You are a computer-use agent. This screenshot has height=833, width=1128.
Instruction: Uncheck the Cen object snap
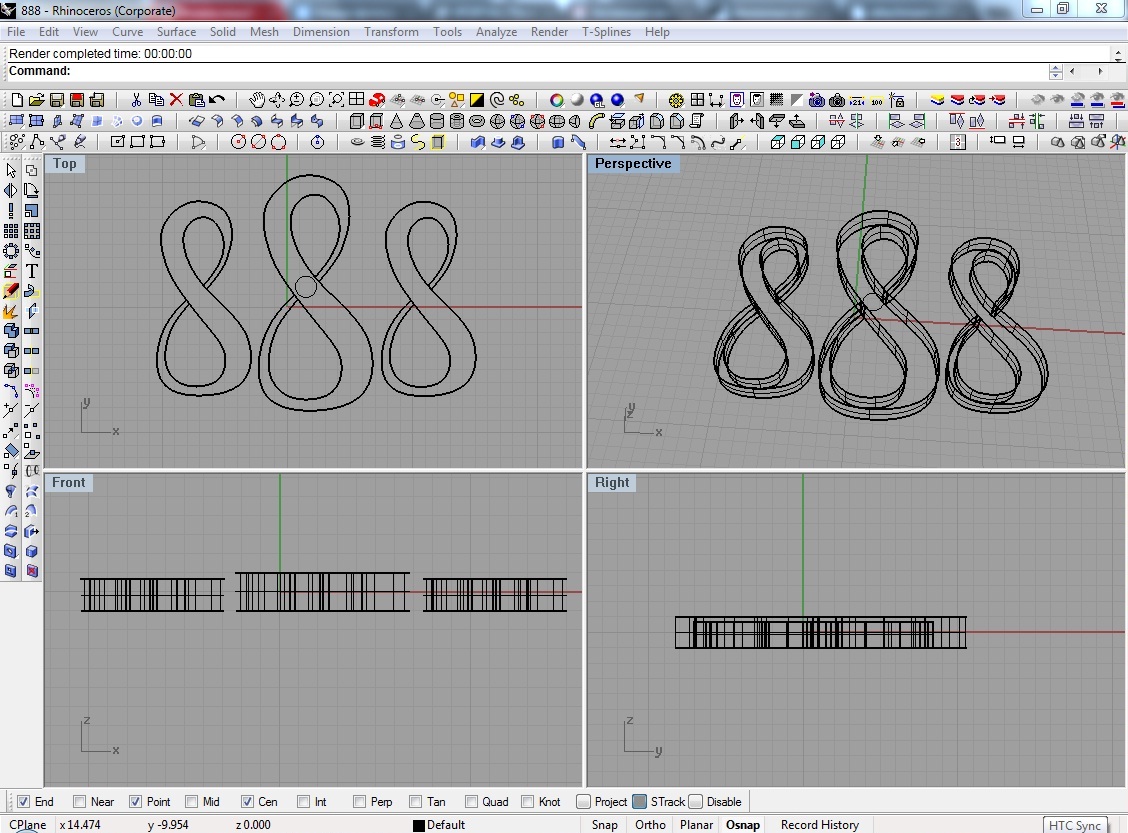[247, 802]
